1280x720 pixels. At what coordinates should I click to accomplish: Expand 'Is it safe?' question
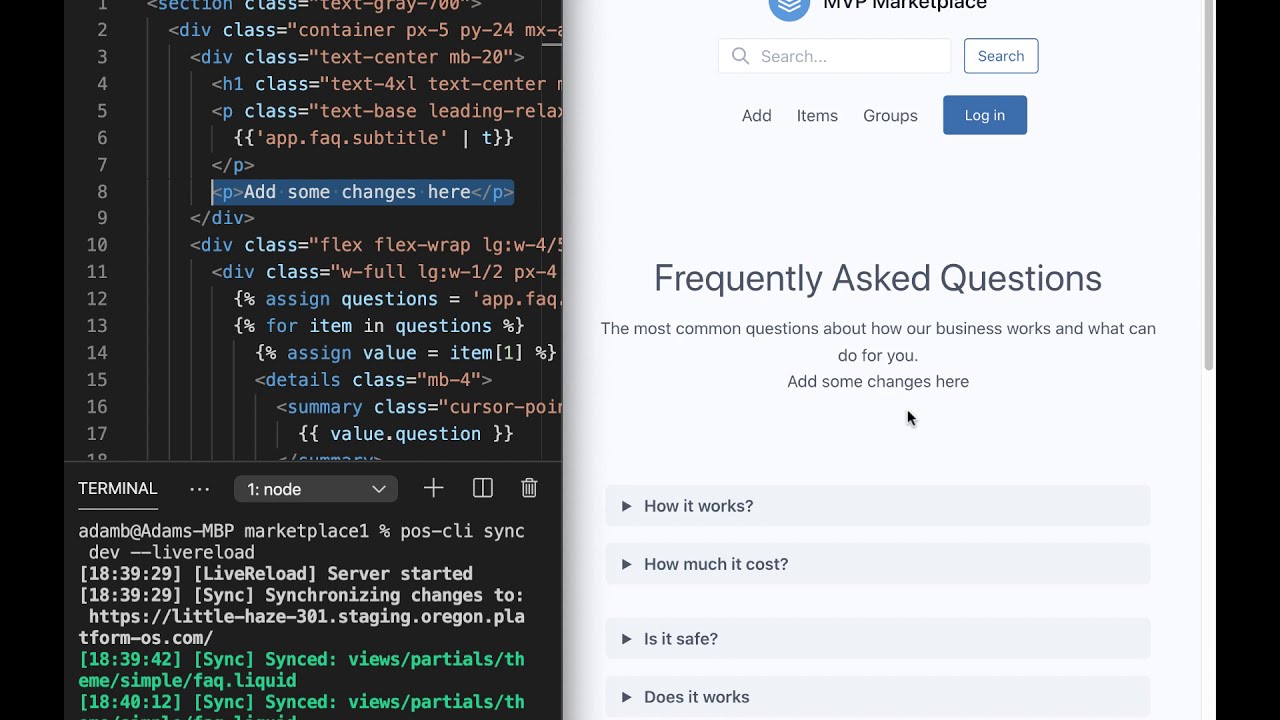tap(878, 639)
